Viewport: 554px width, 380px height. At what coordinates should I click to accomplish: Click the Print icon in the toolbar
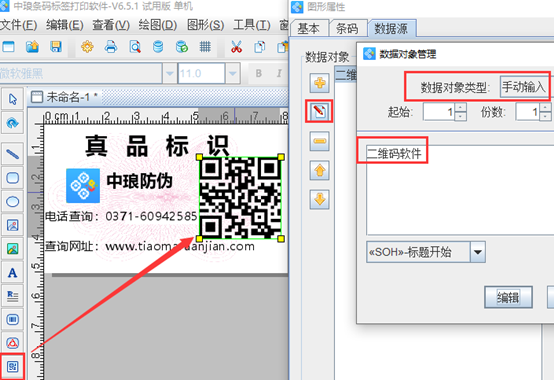(111, 47)
